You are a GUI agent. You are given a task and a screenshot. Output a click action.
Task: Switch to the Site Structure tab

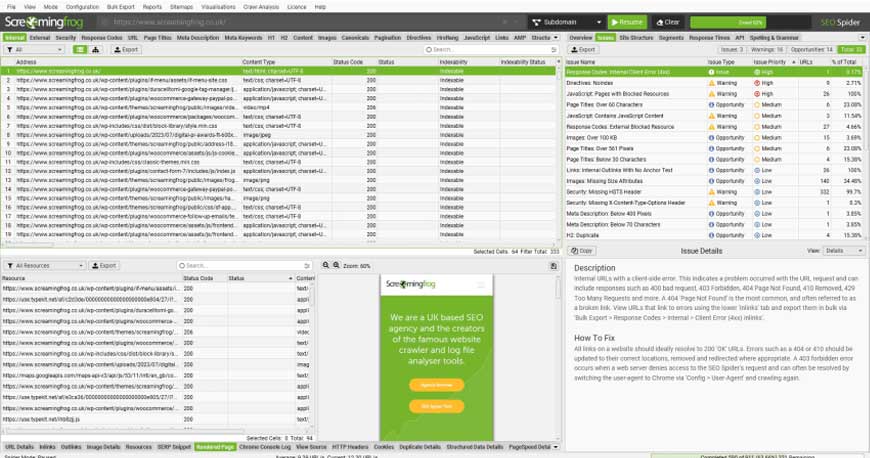click(x=636, y=38)
